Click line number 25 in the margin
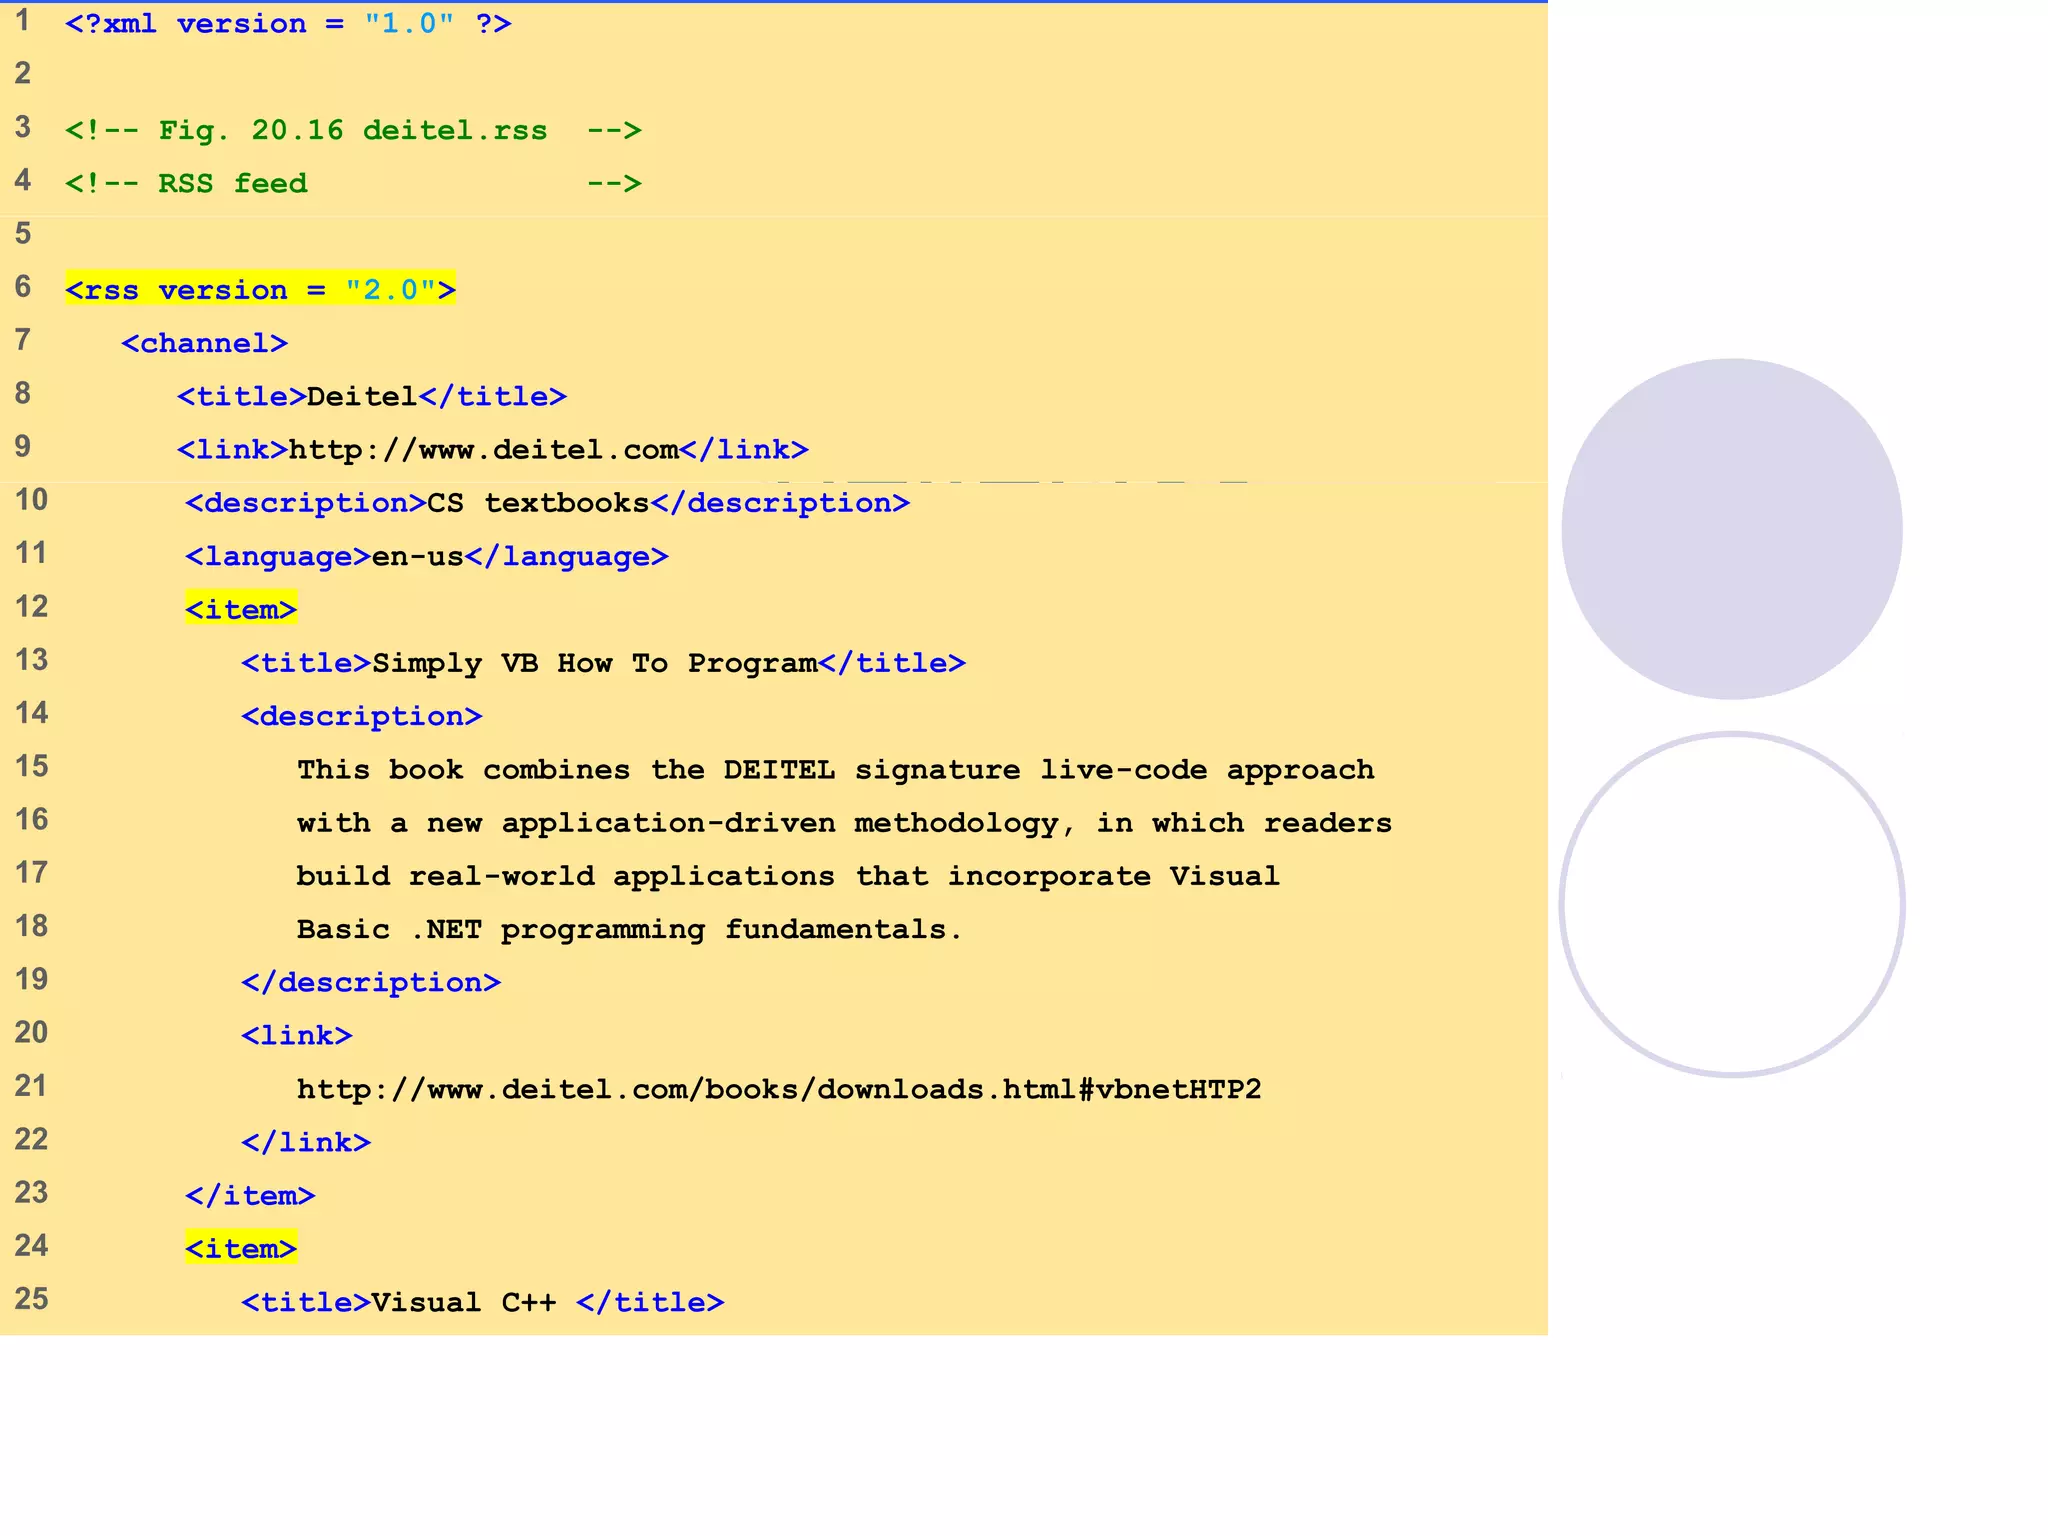2048x1536 pixels. 31,1298
